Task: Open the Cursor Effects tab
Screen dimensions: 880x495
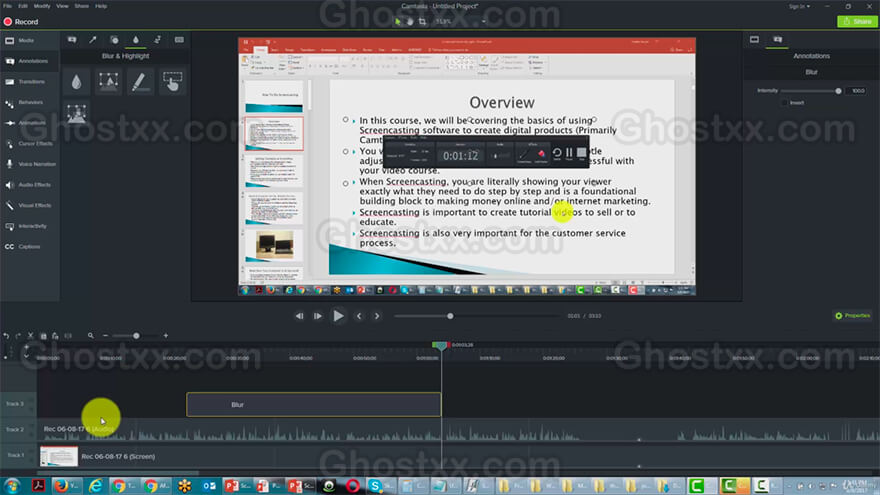Action: click(30, 144)
